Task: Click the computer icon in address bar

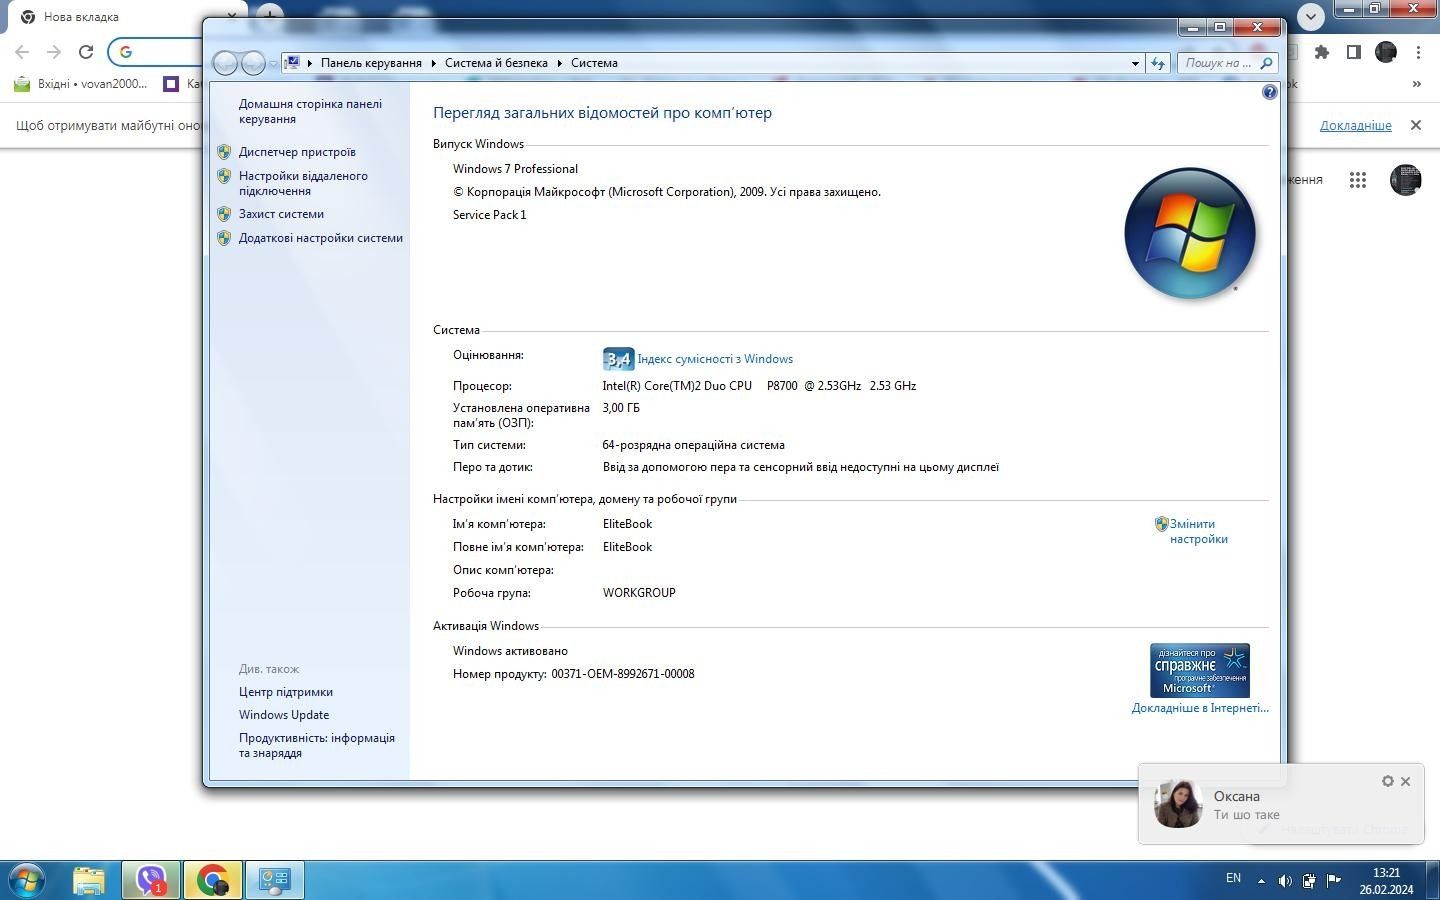Action: pos(293,63)
